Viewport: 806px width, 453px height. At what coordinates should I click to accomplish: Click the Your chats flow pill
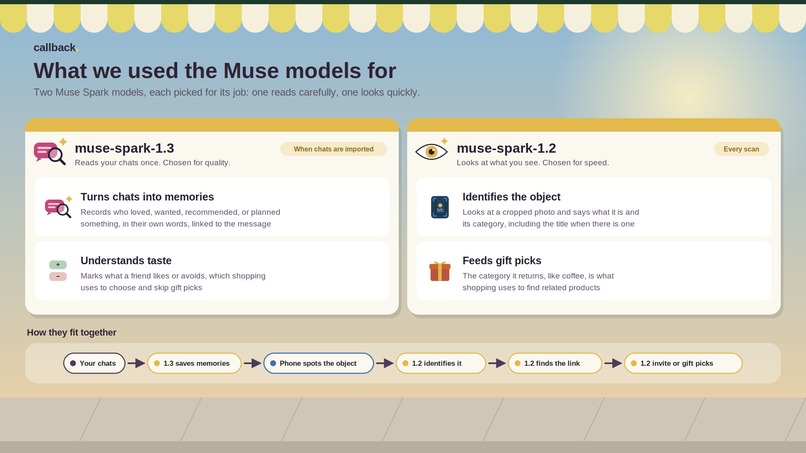coord(94,363)
